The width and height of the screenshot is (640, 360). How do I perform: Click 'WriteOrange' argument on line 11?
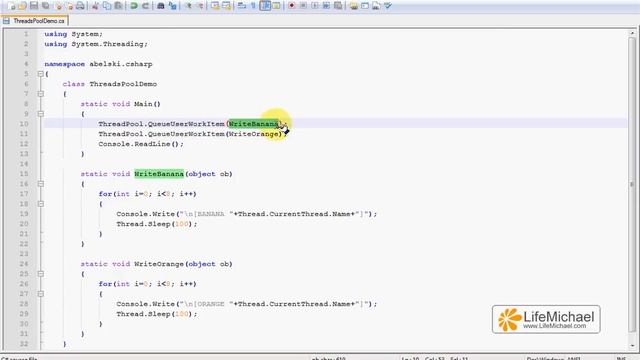253,134
